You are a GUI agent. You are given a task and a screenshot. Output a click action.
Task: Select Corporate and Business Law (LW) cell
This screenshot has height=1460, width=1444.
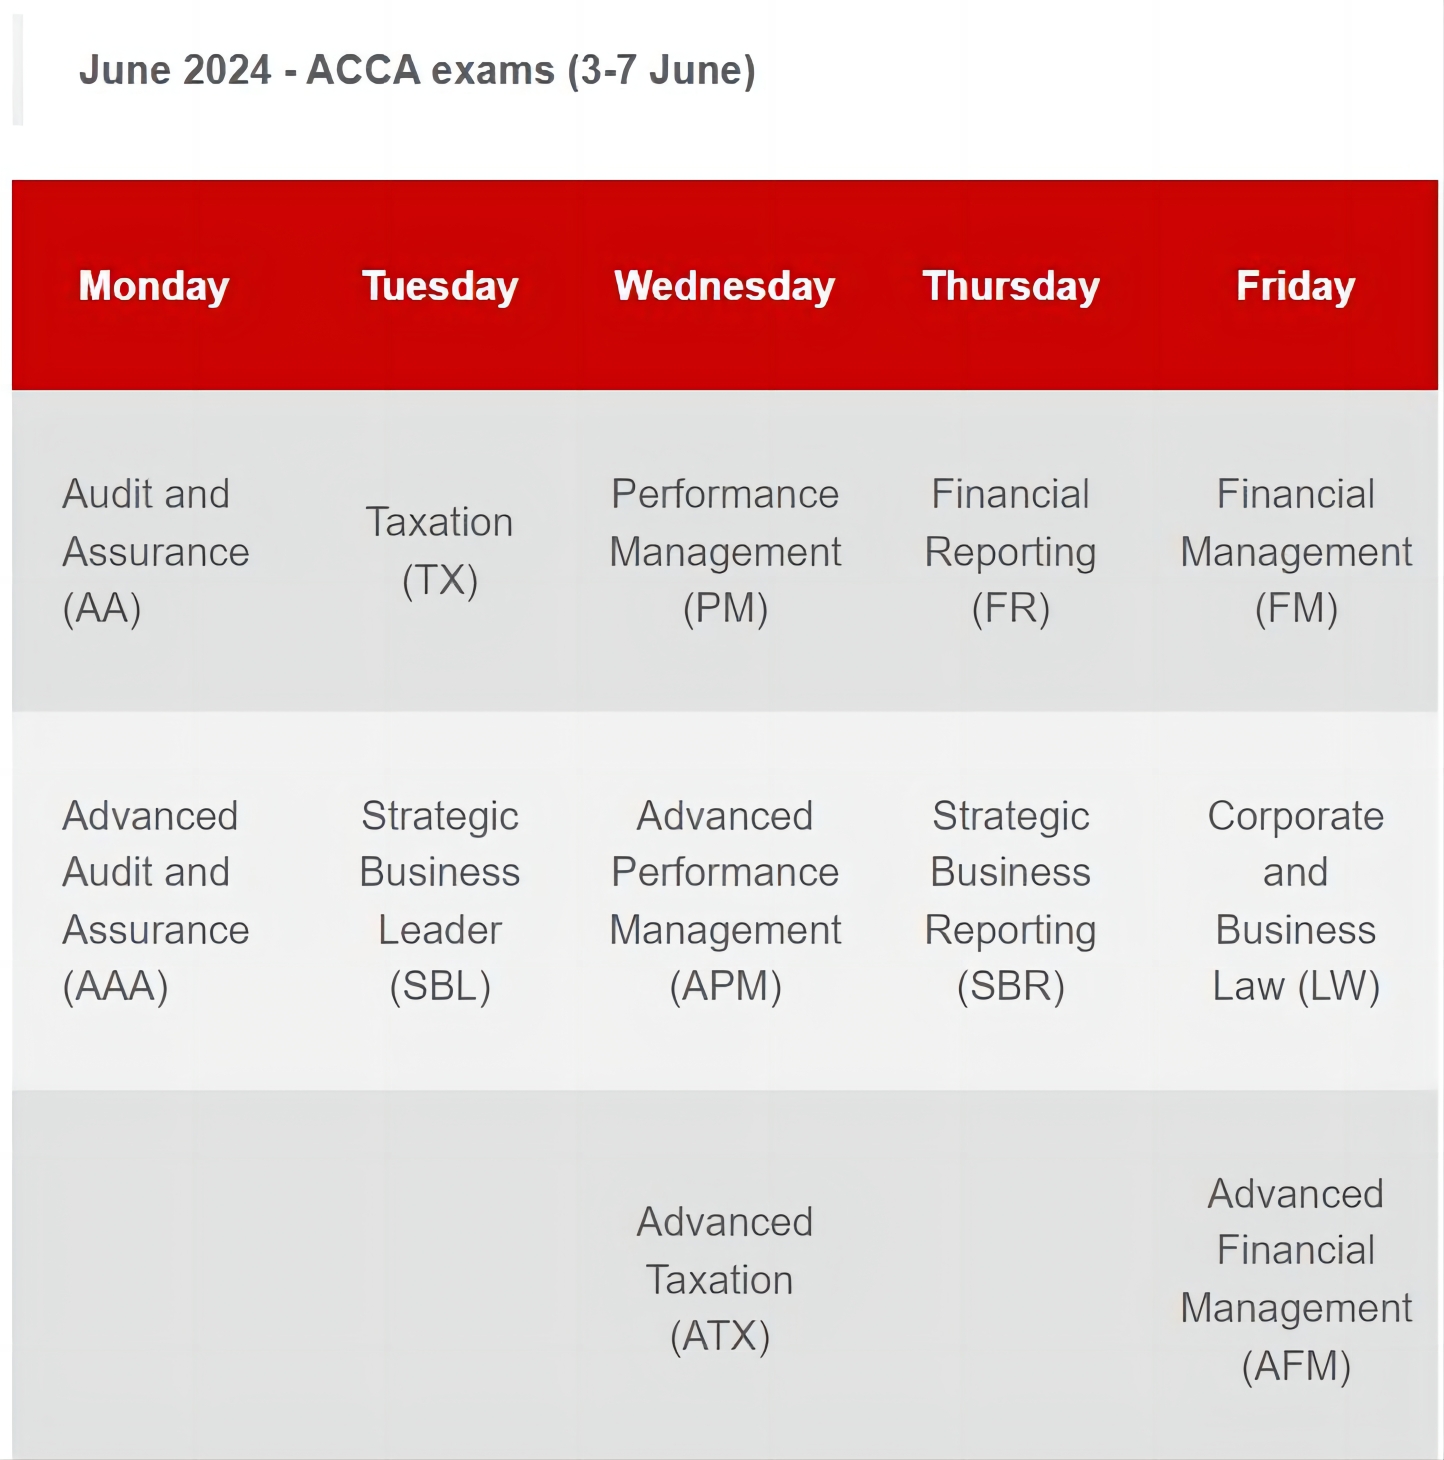coord(1296,901)
